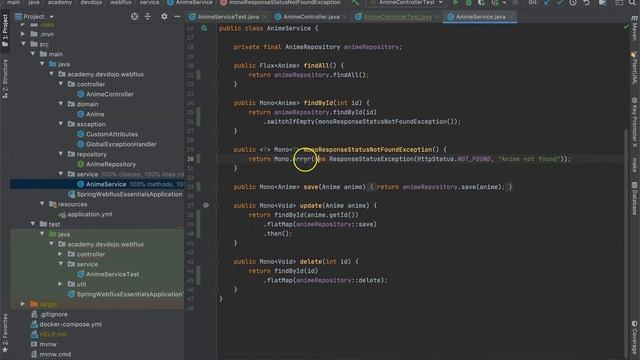Screen dimensions: 640x360
Task: Run with coverage from the top toolbar
Action: (x=482, y=3)
